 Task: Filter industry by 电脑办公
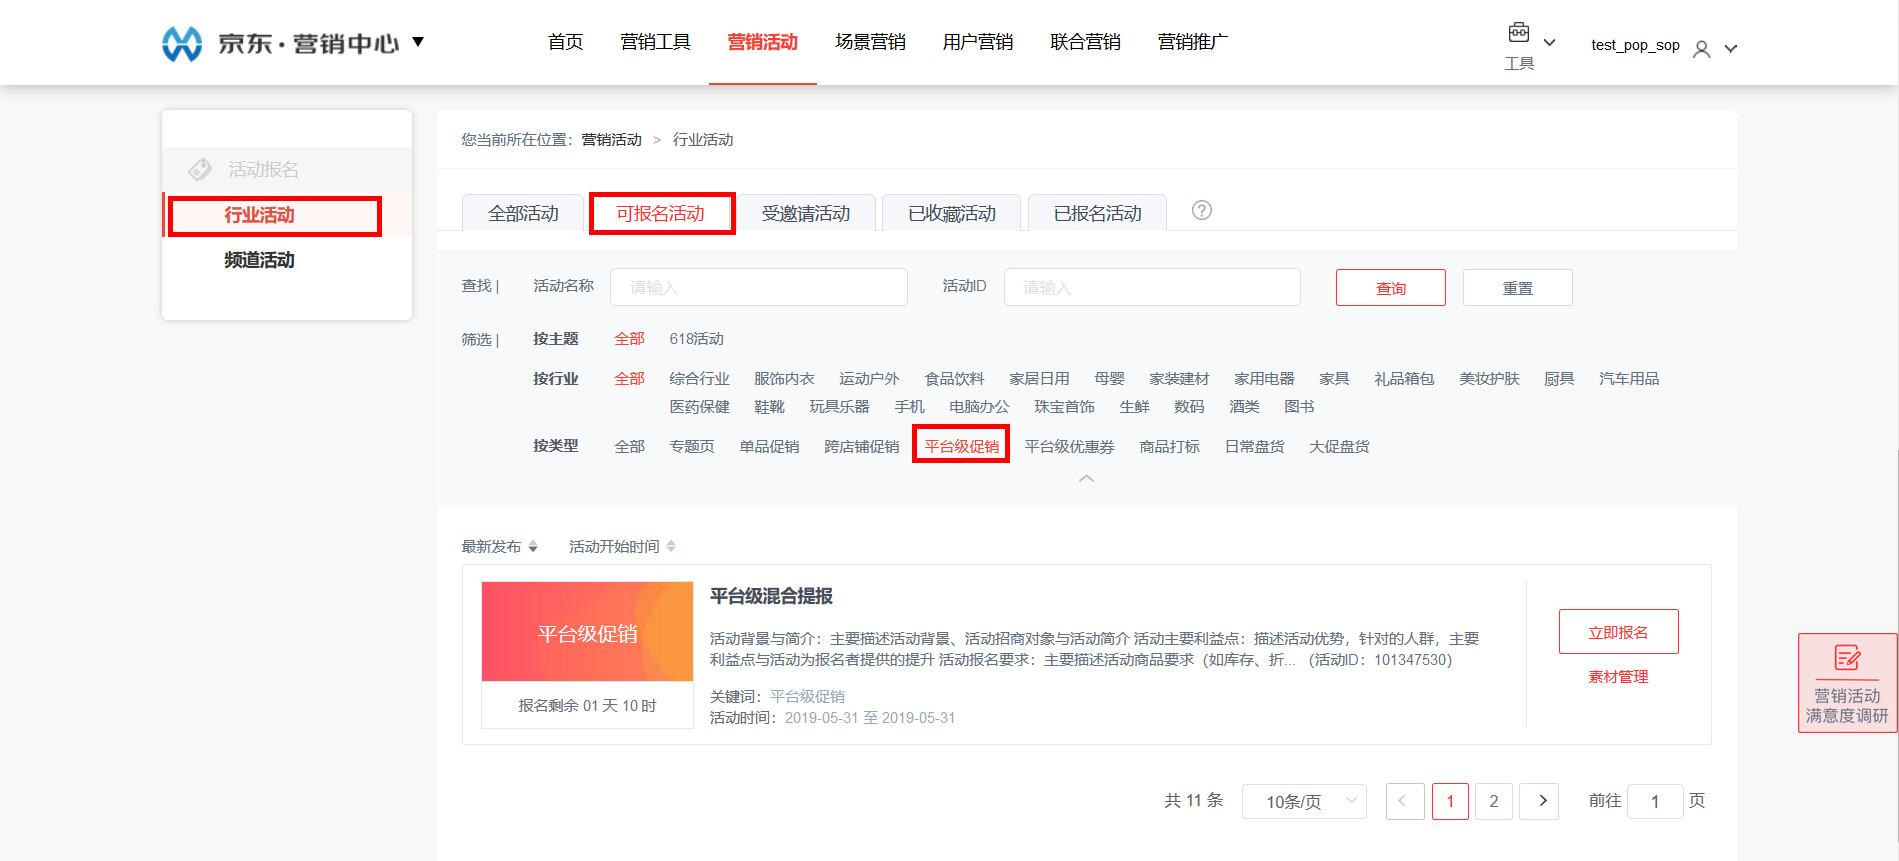(x=979, y=407)
